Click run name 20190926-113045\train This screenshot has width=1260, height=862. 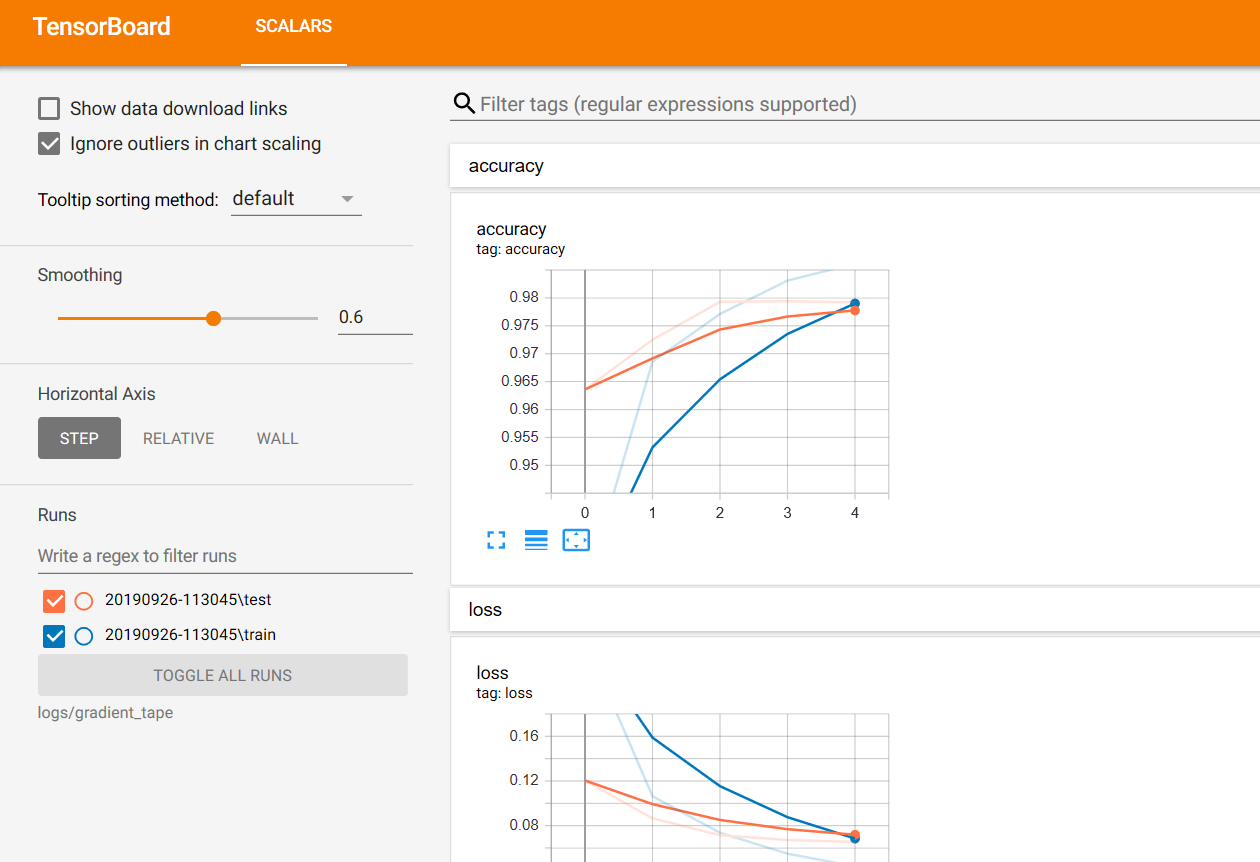(190, 635)
